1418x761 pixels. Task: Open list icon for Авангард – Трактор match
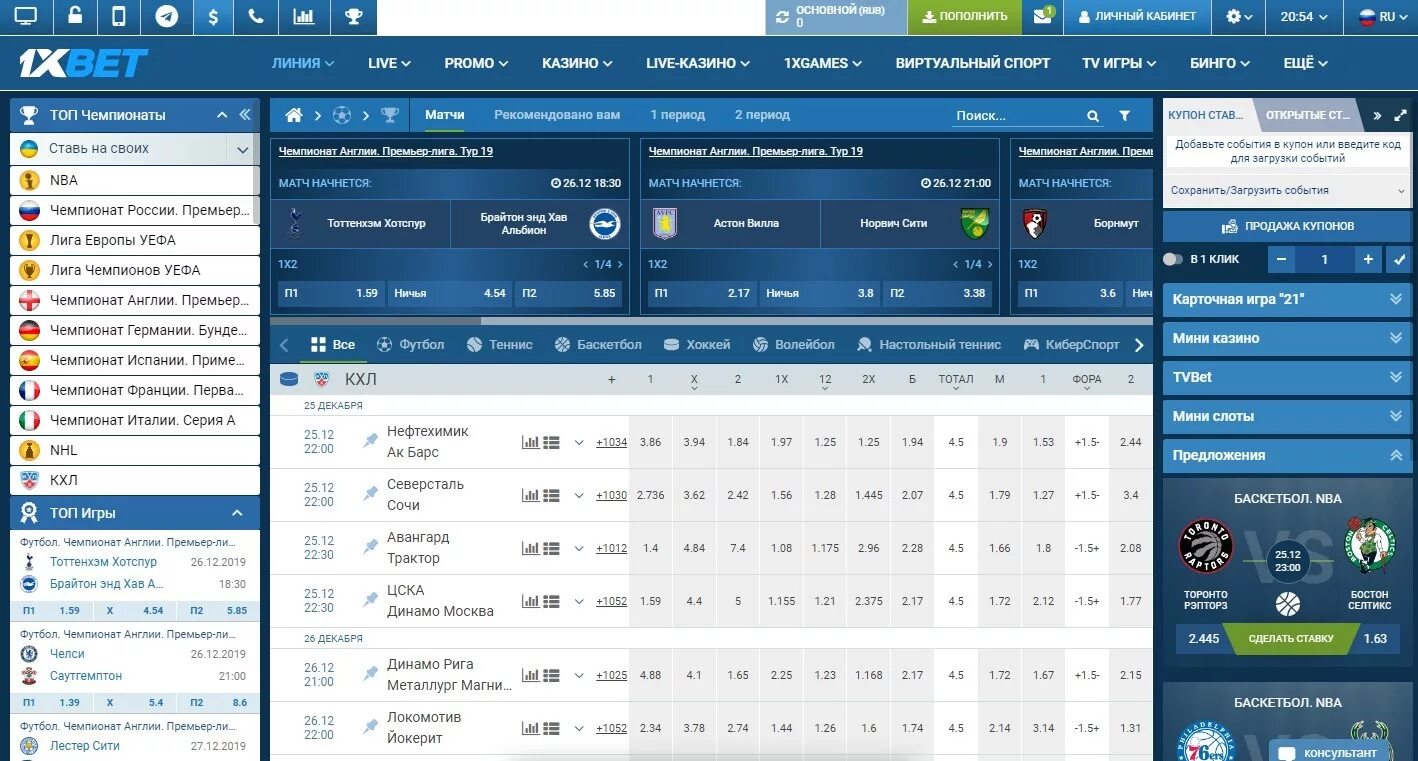(x=551, y=547)
